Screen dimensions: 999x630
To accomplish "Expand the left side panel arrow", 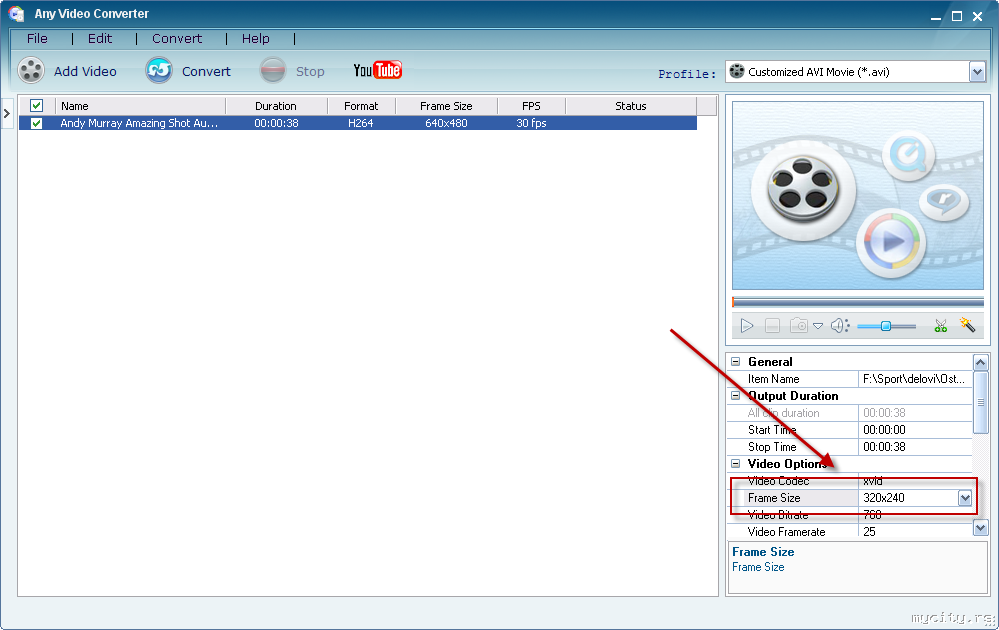I will (6, 113).
